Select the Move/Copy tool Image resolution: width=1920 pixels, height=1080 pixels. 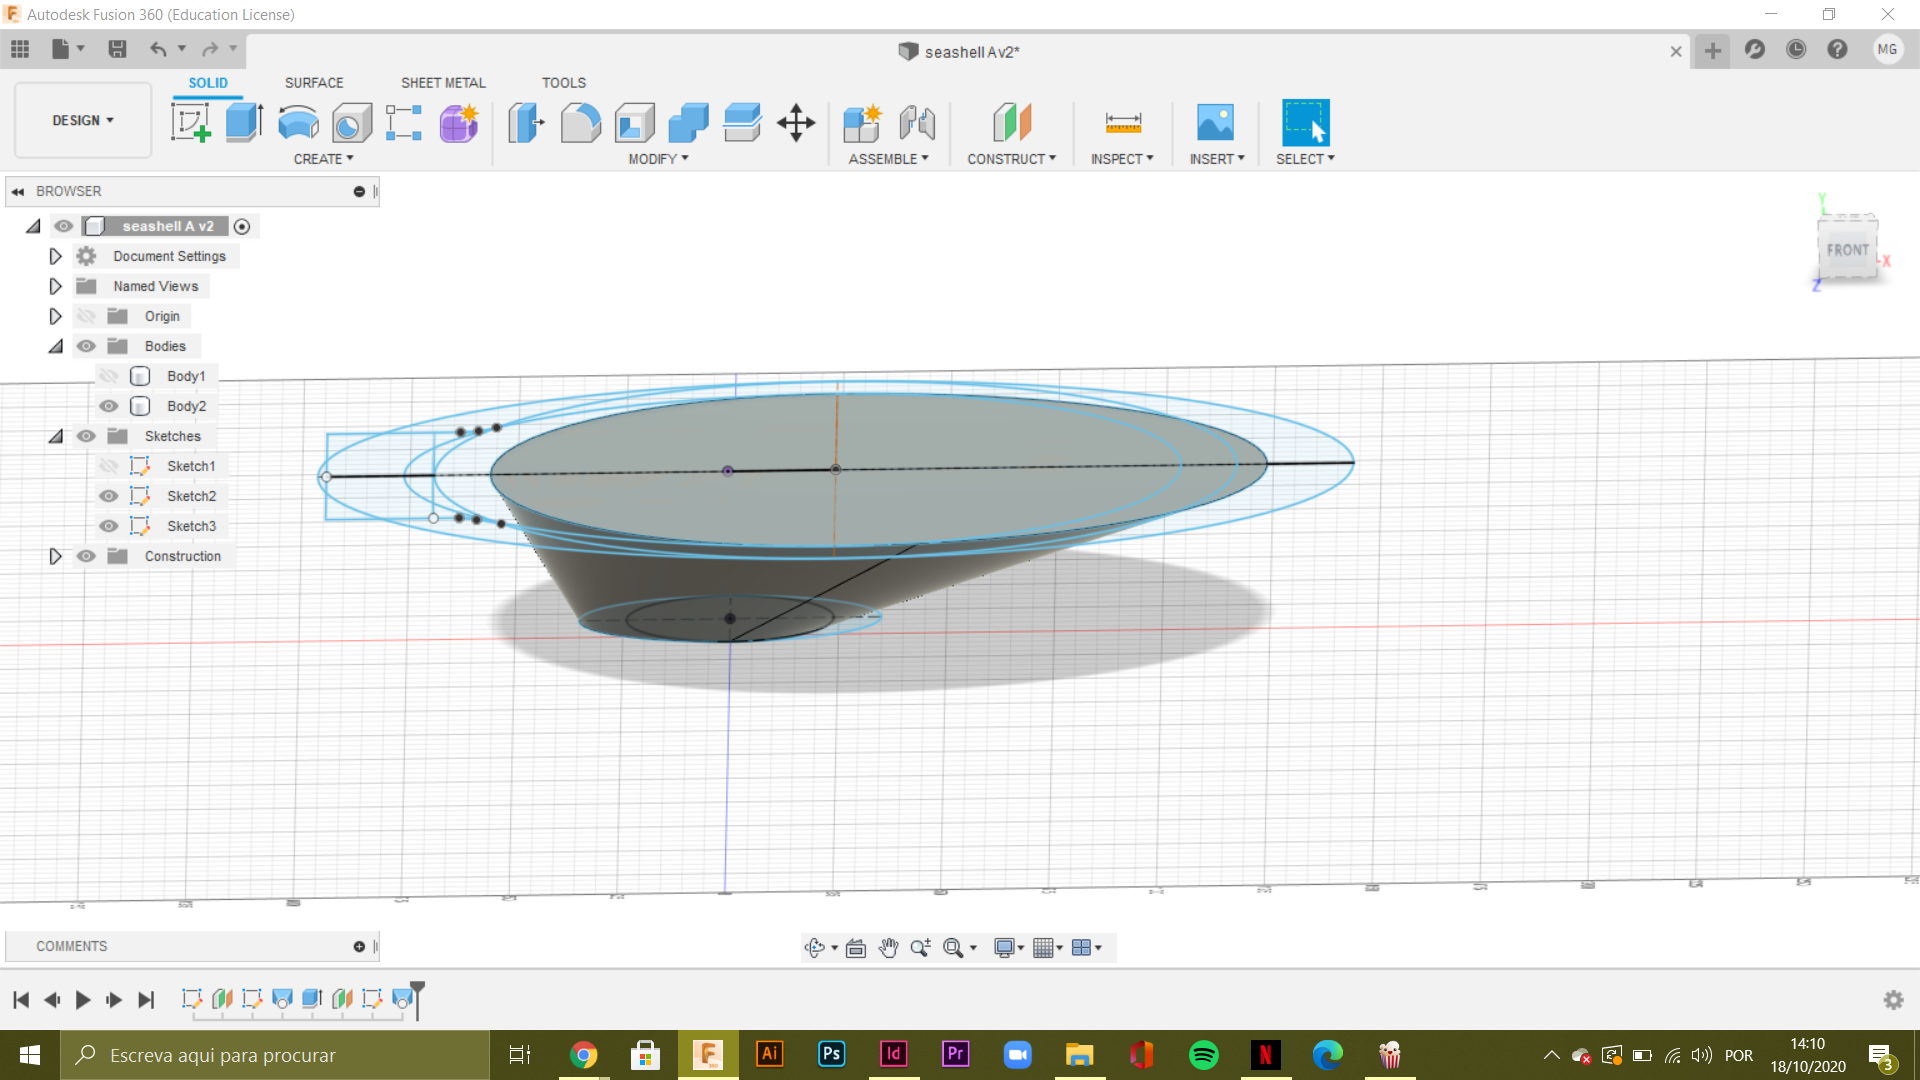797,122
